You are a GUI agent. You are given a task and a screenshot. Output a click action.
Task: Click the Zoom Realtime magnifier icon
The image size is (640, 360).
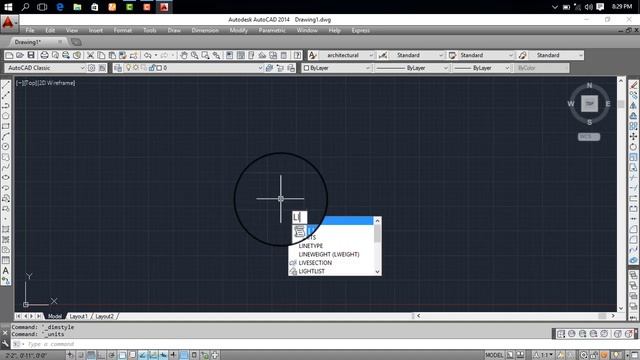[195, 55]
